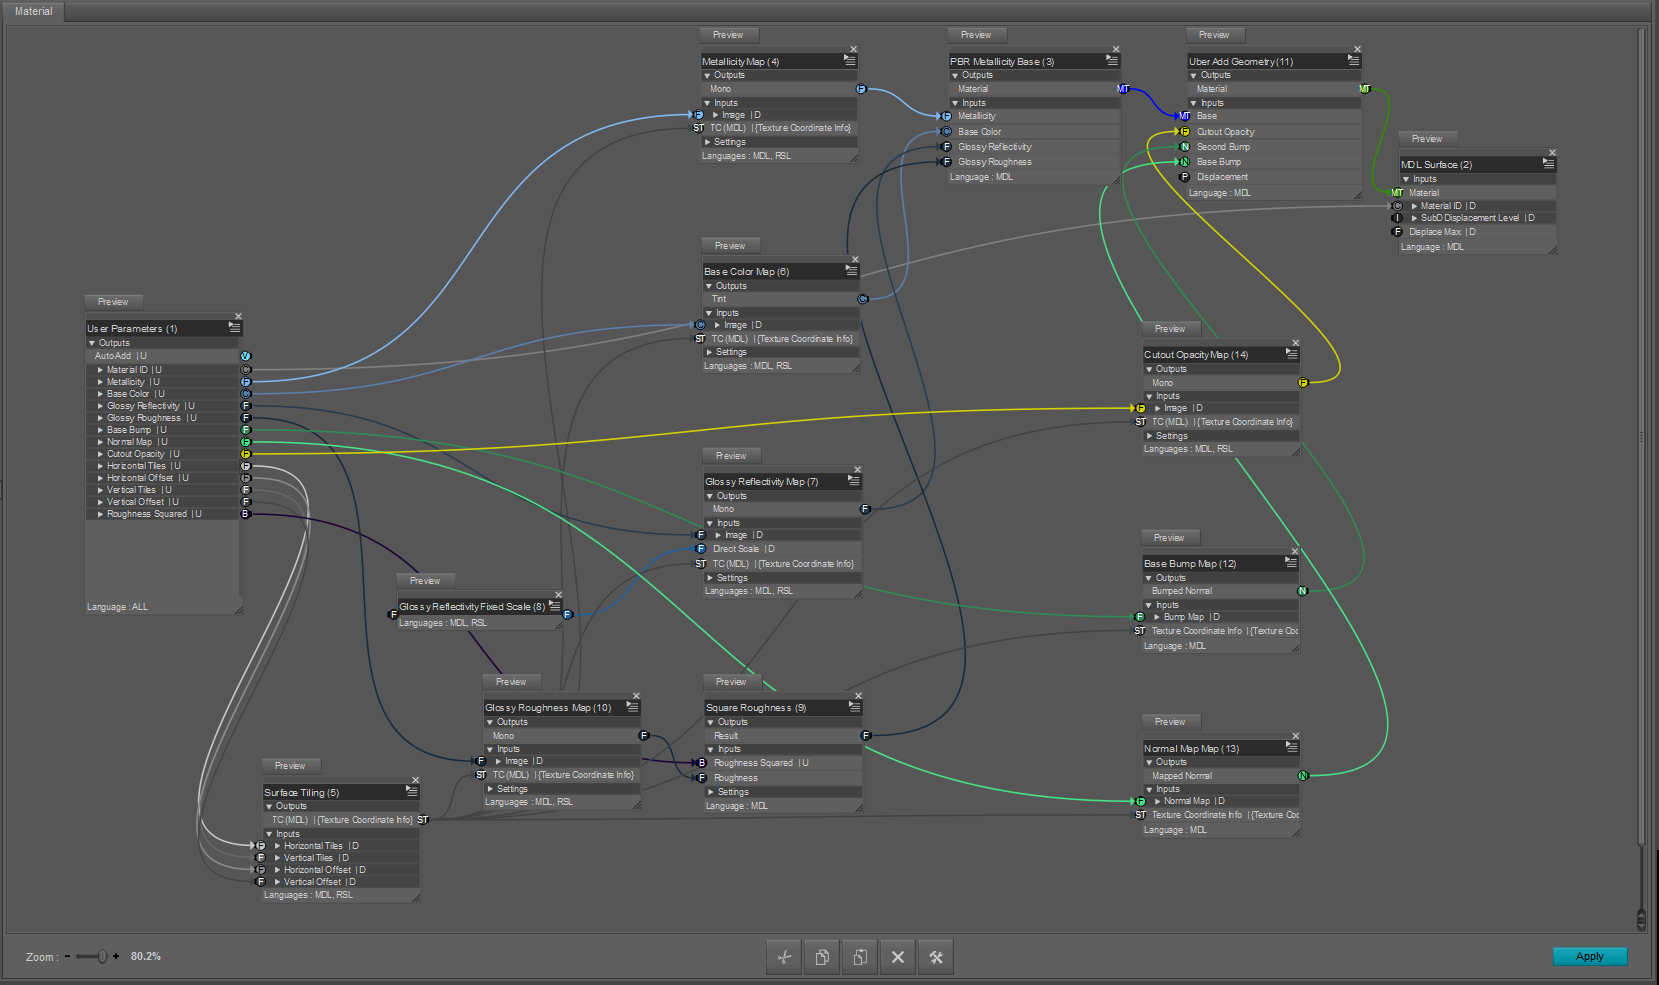Click the Displacement P socket on Uber Add Geometry
This screenshot has height=985, width=1659.
click(x=1185, y=177)
